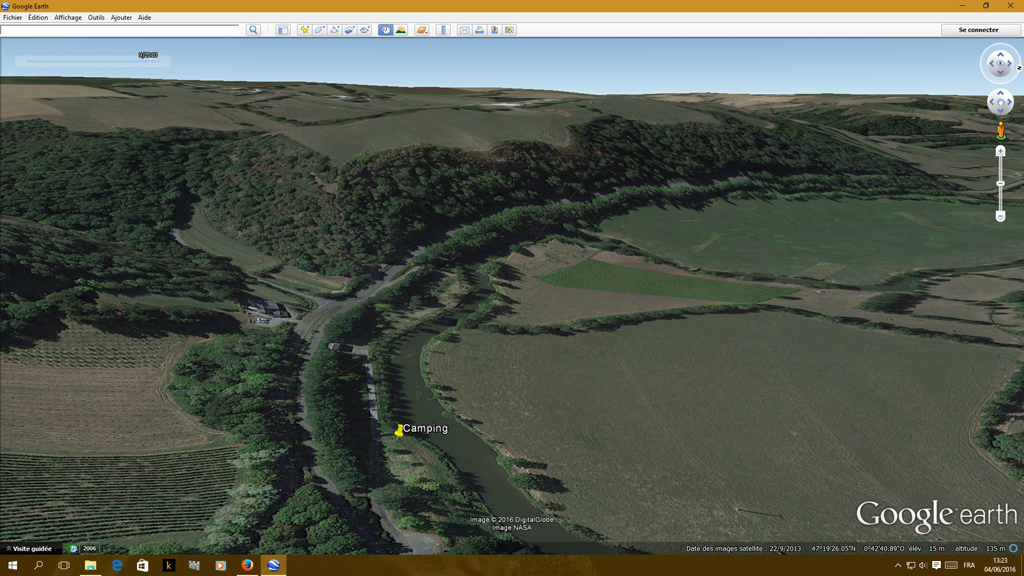Image resolution: width=1024 pixels, height=576 pixels.
Task: Click the yellow Camping placemark pin
Action: pyautogui.click(x=399, y=430)
